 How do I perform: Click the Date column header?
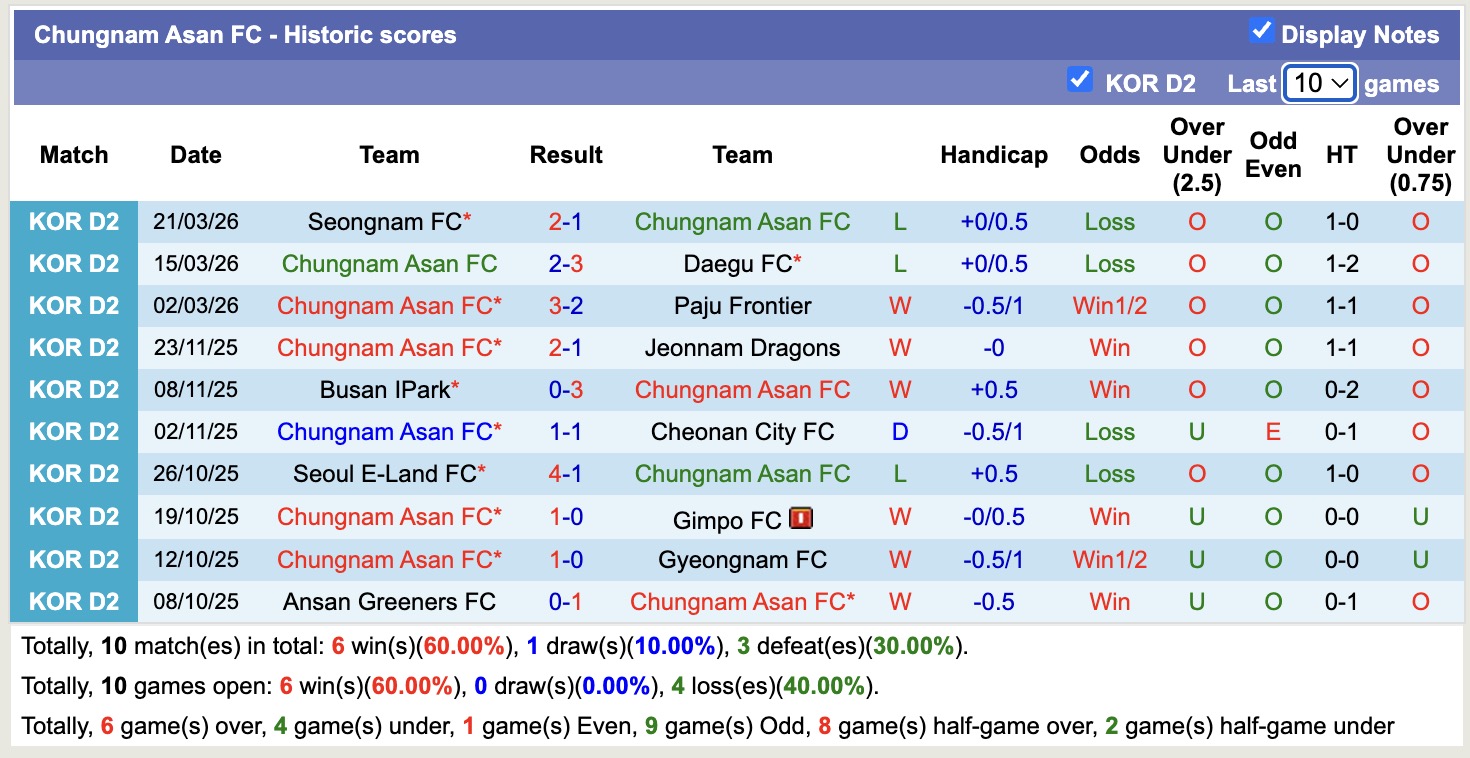pyautogui.click(x=195, y=155)
